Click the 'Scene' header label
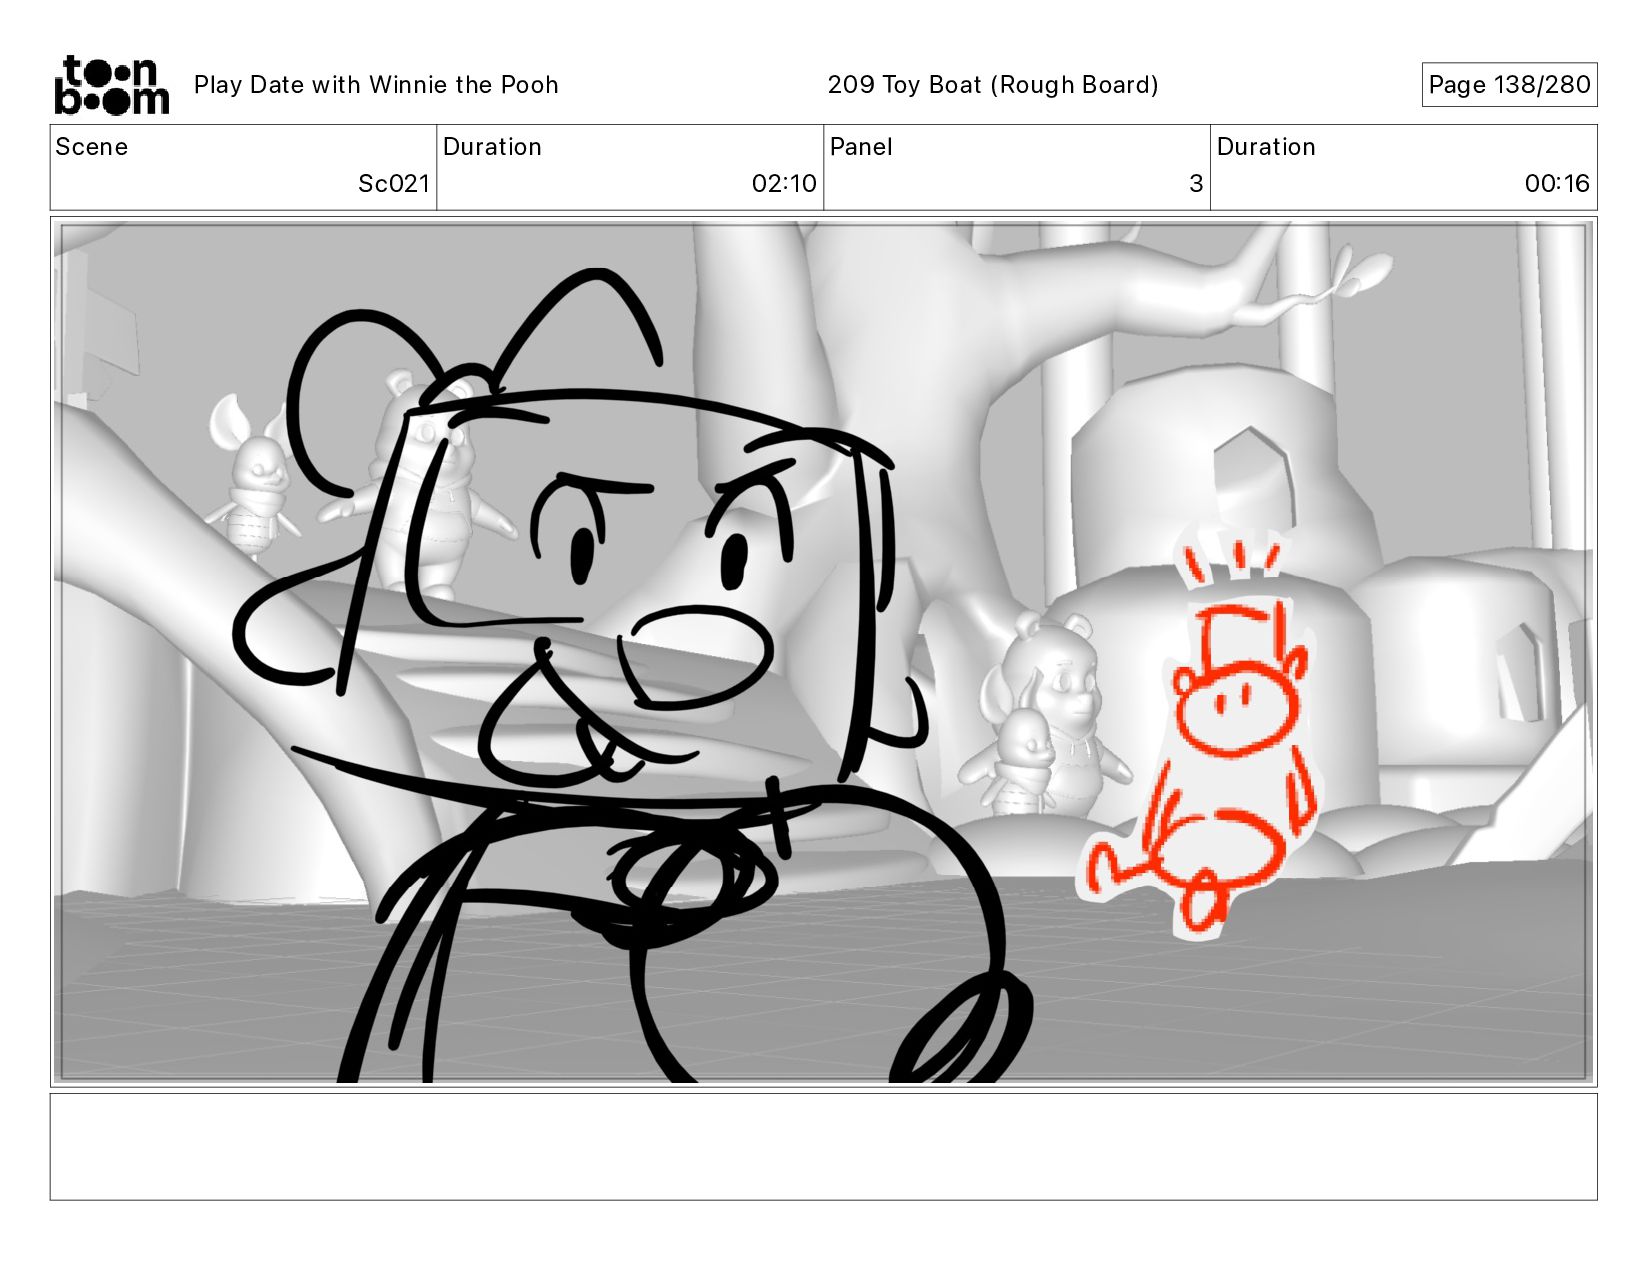 pyautogui.click(x=92, y=147)
